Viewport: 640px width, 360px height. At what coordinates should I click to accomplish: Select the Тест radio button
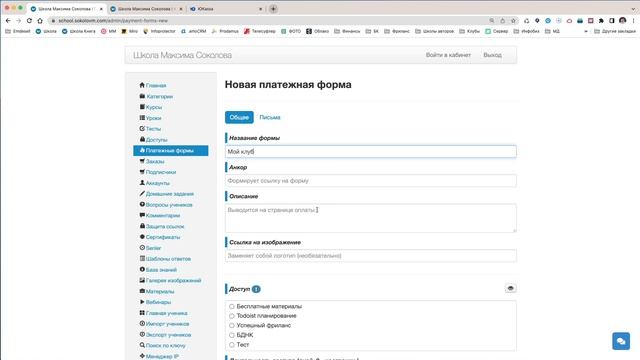[231, 345]
